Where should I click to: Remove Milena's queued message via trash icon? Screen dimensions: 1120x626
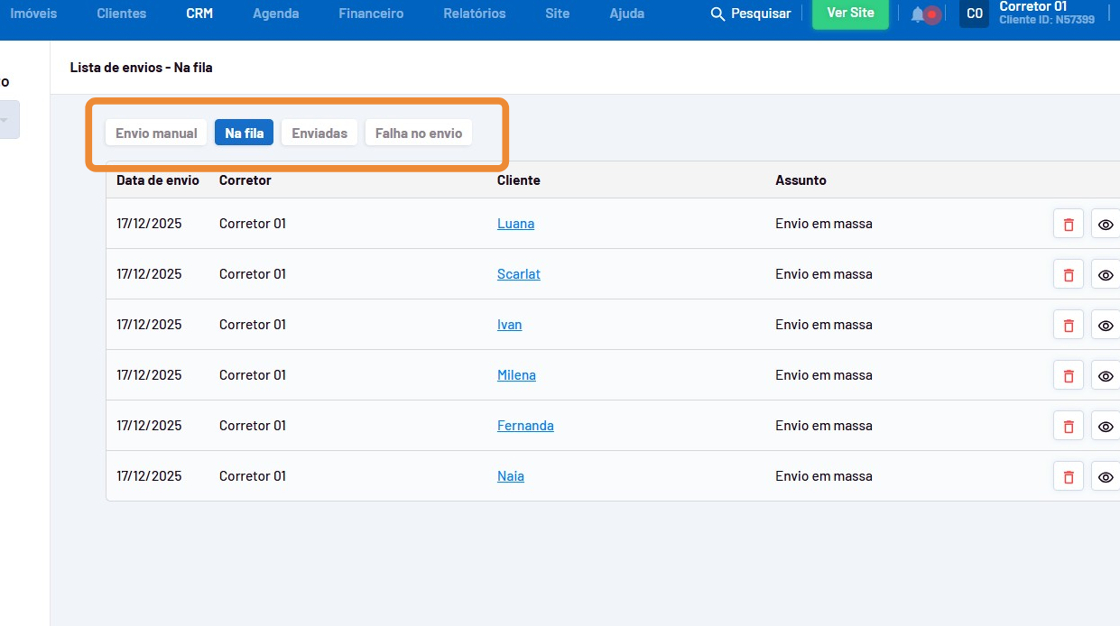tap(1068, 376)
